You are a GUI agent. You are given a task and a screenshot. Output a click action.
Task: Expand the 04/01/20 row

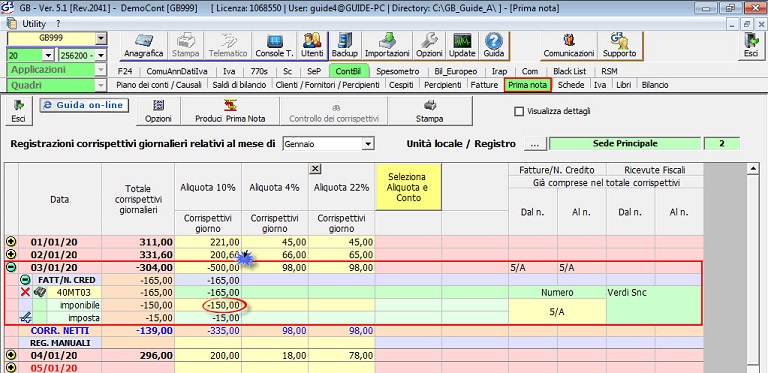coord(12,355)
